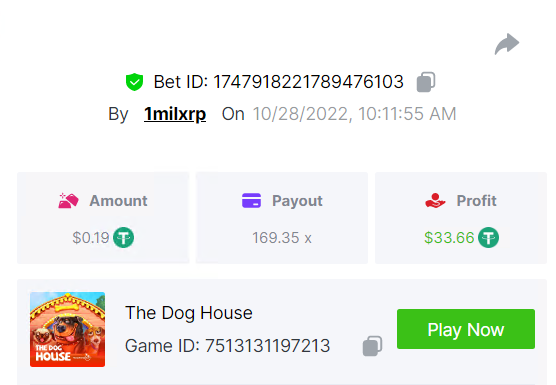Click the purple Payout card icon
The width and height of the screenshot is (556, 385).
(x=251, y=200)
